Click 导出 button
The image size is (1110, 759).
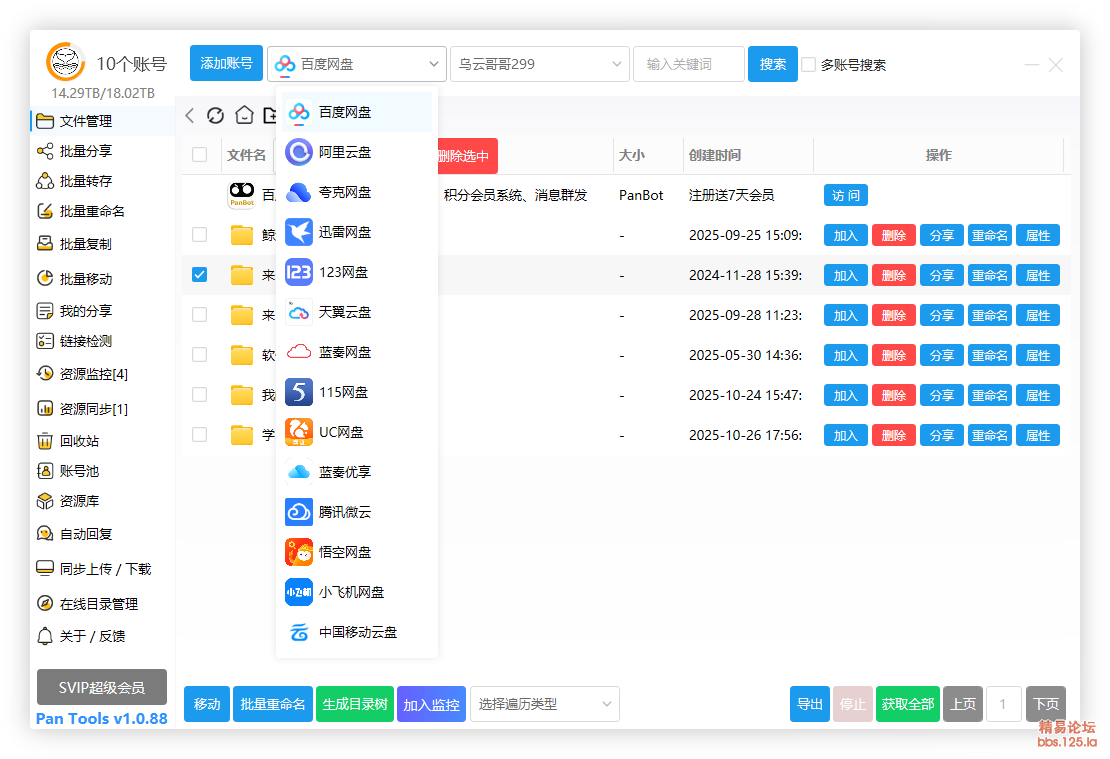[810, 704]
